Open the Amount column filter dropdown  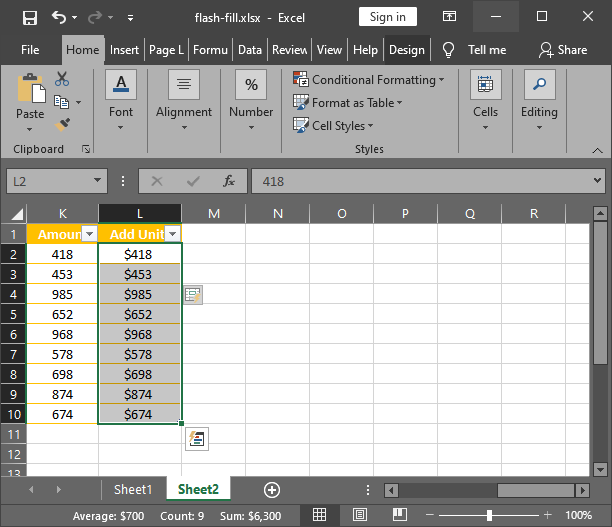[89, 234]
